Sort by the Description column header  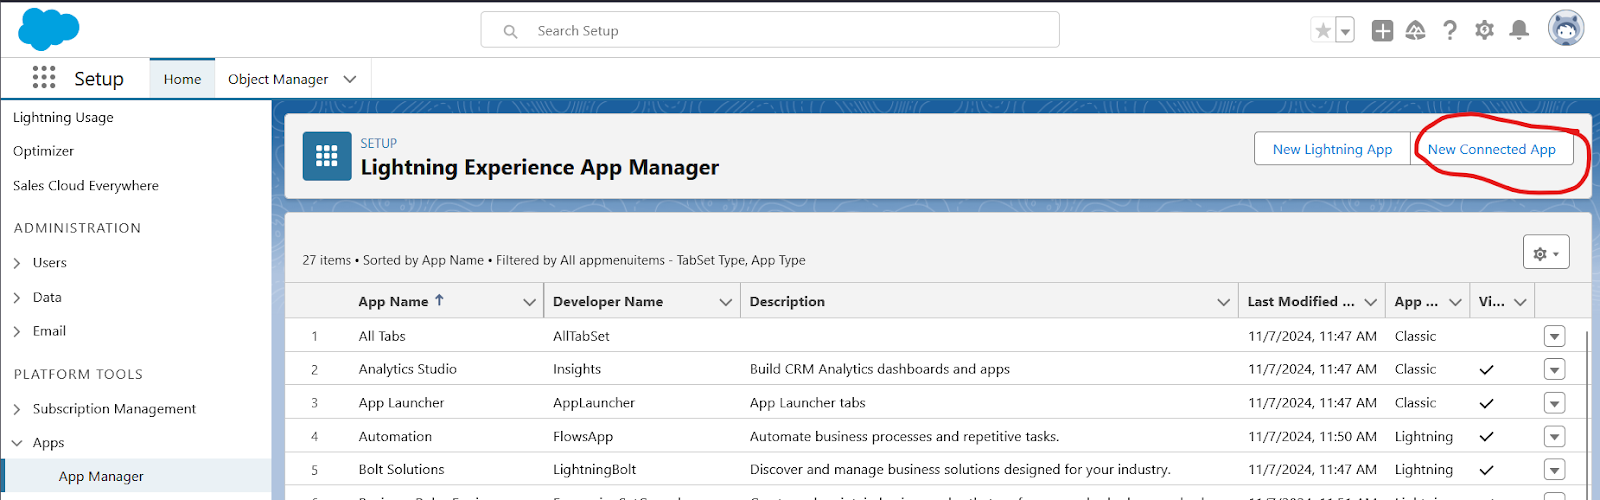click(787, 301)
